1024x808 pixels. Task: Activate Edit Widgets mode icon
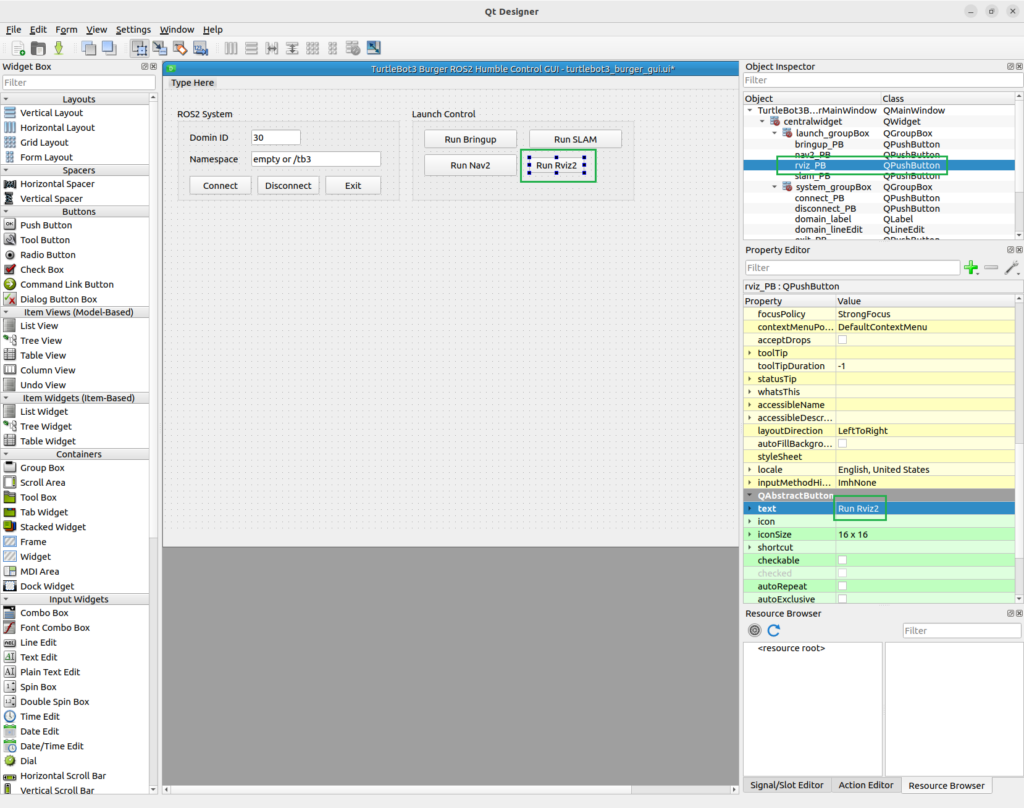pyautogui.click(x=139, y=48)
